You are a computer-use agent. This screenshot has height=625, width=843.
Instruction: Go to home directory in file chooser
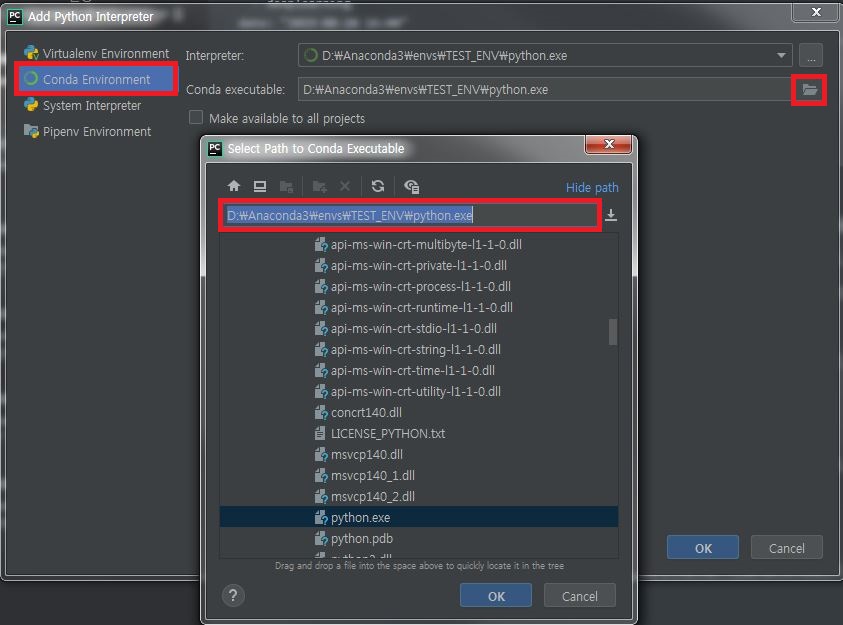tap(233, 186)
